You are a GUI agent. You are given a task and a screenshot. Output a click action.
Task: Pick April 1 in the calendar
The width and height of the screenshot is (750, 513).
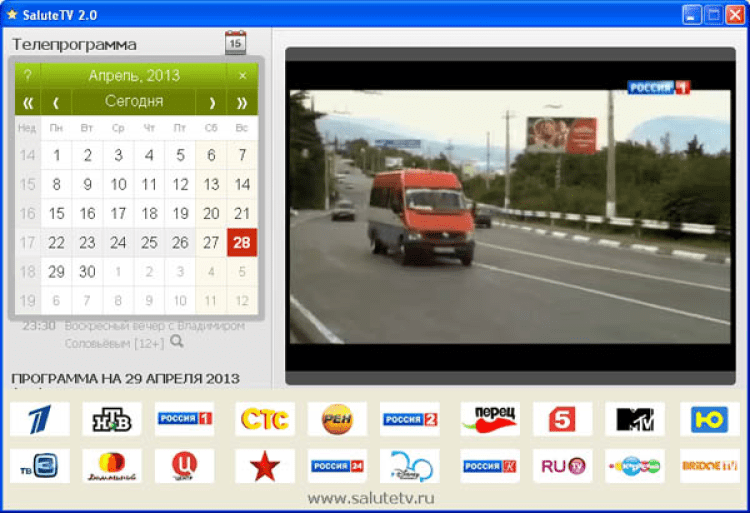pos(56,155)
